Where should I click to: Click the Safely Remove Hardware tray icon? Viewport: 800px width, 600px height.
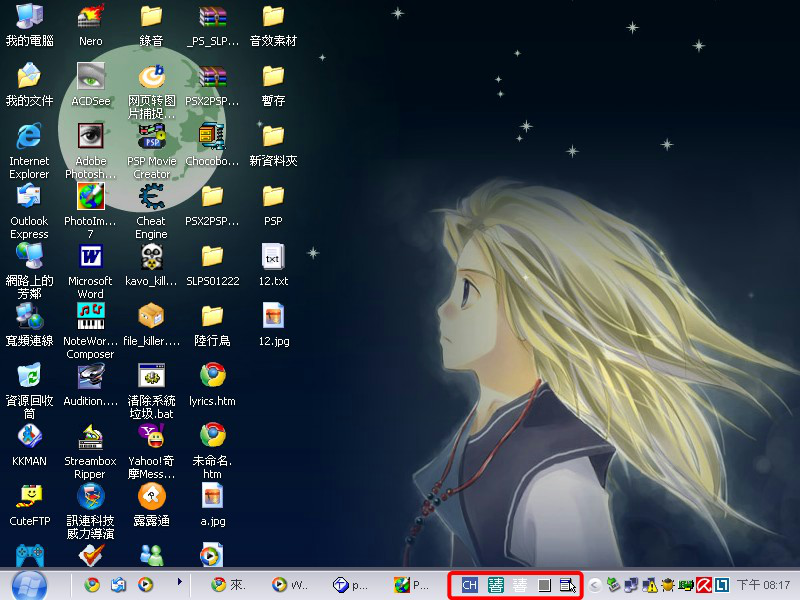click(x=613, y=585)
